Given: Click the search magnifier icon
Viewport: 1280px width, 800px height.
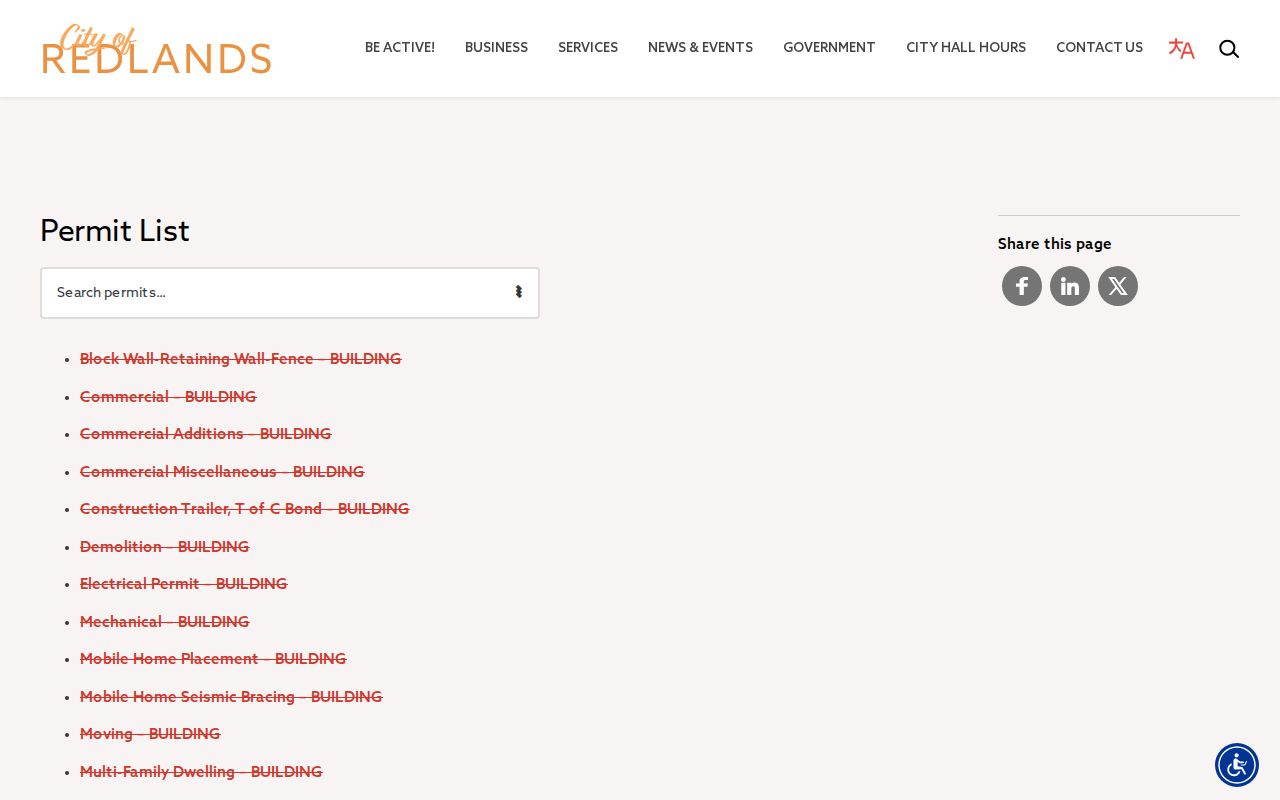Looking at the screenshot, I should [1229, 48].
